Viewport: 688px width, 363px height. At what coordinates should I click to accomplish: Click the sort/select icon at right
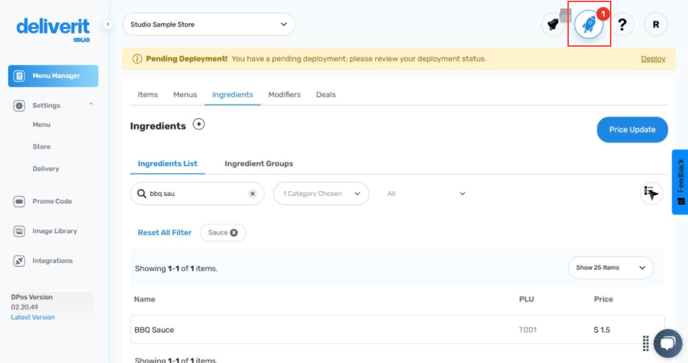click(651, 194)
